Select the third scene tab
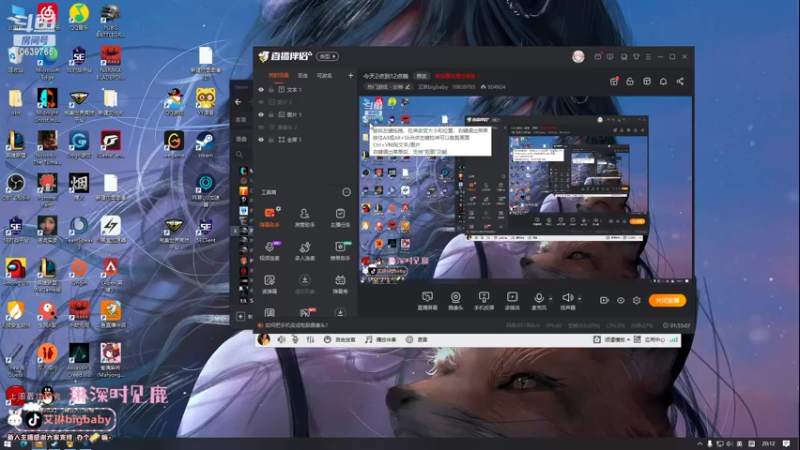This screenshot has width=800, height=450. point(324,76)
